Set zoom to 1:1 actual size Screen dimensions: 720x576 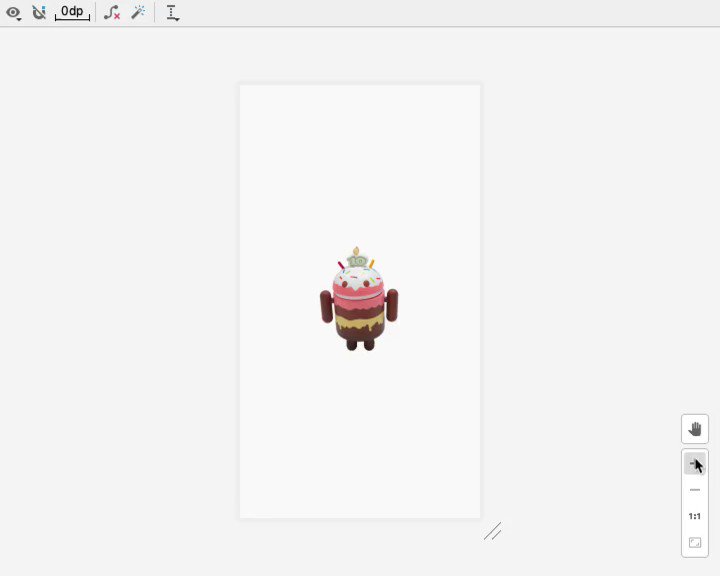pyautogui.click(x=695, y=516)
